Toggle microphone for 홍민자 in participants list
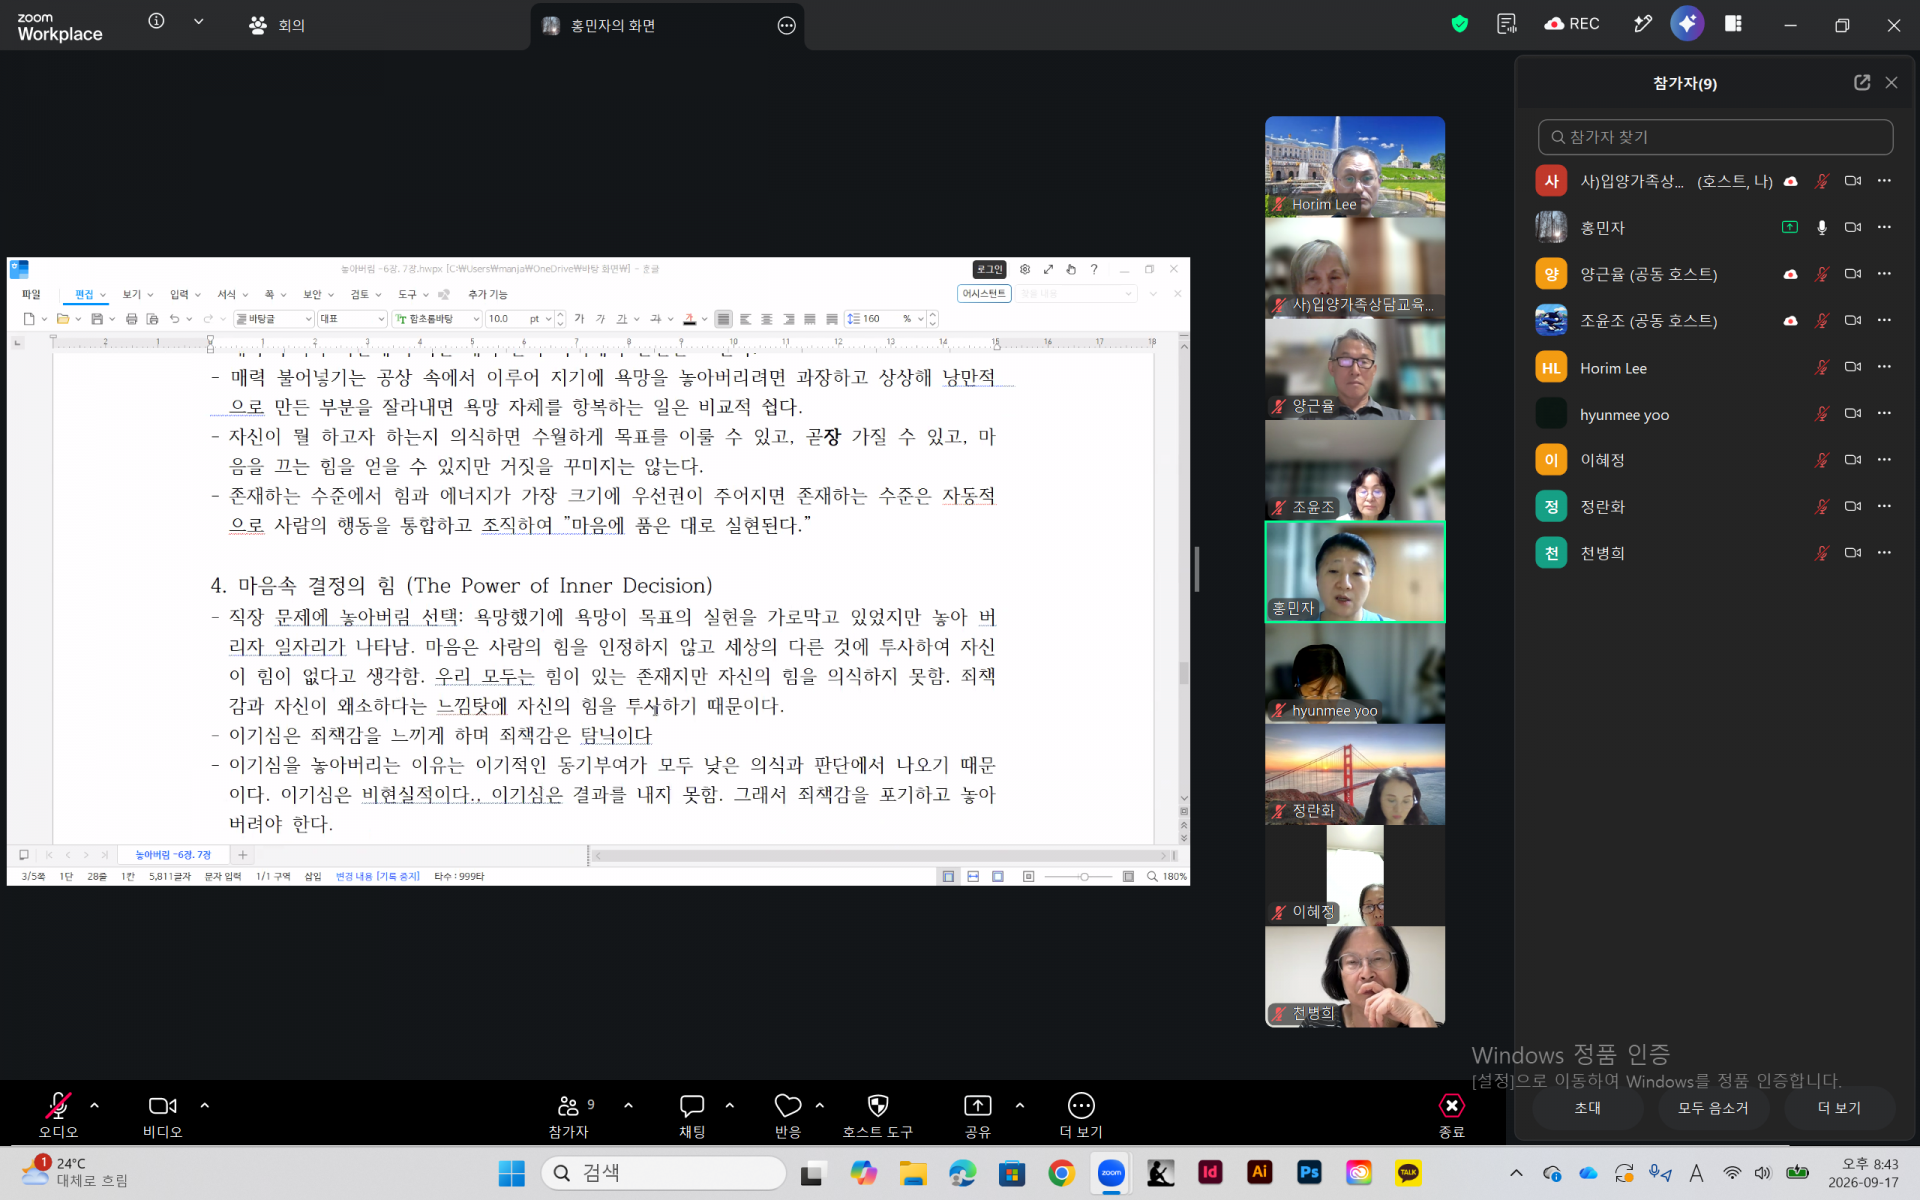The width and height of the screenshot is (1920, 1200). point(1822,228)
